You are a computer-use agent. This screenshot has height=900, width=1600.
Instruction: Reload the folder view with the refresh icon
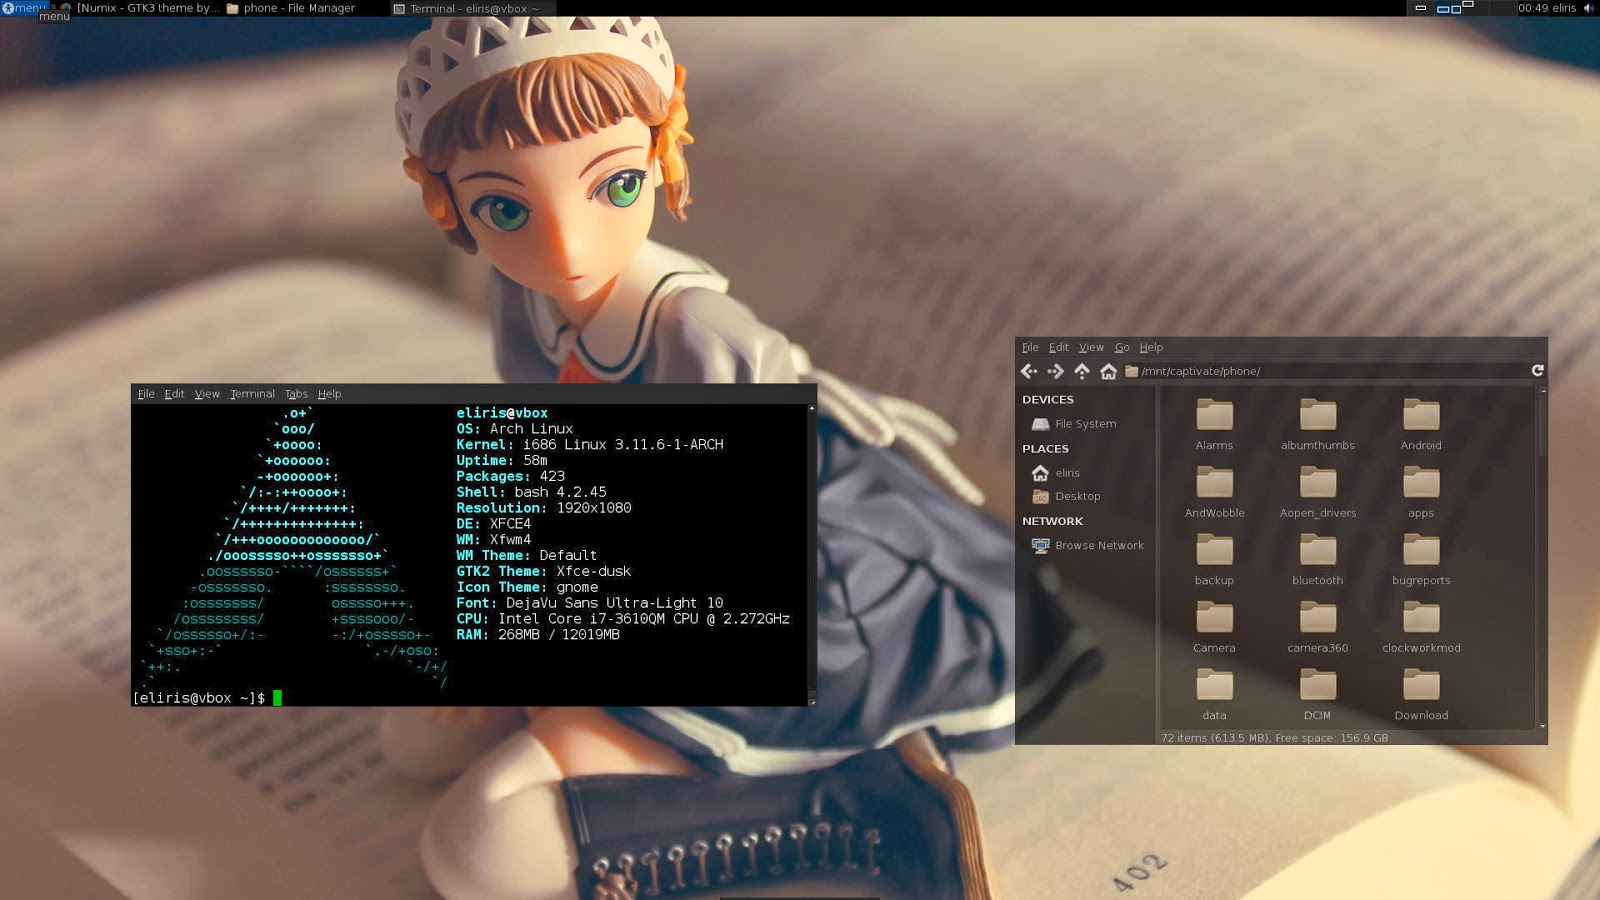click(1538, 370)
